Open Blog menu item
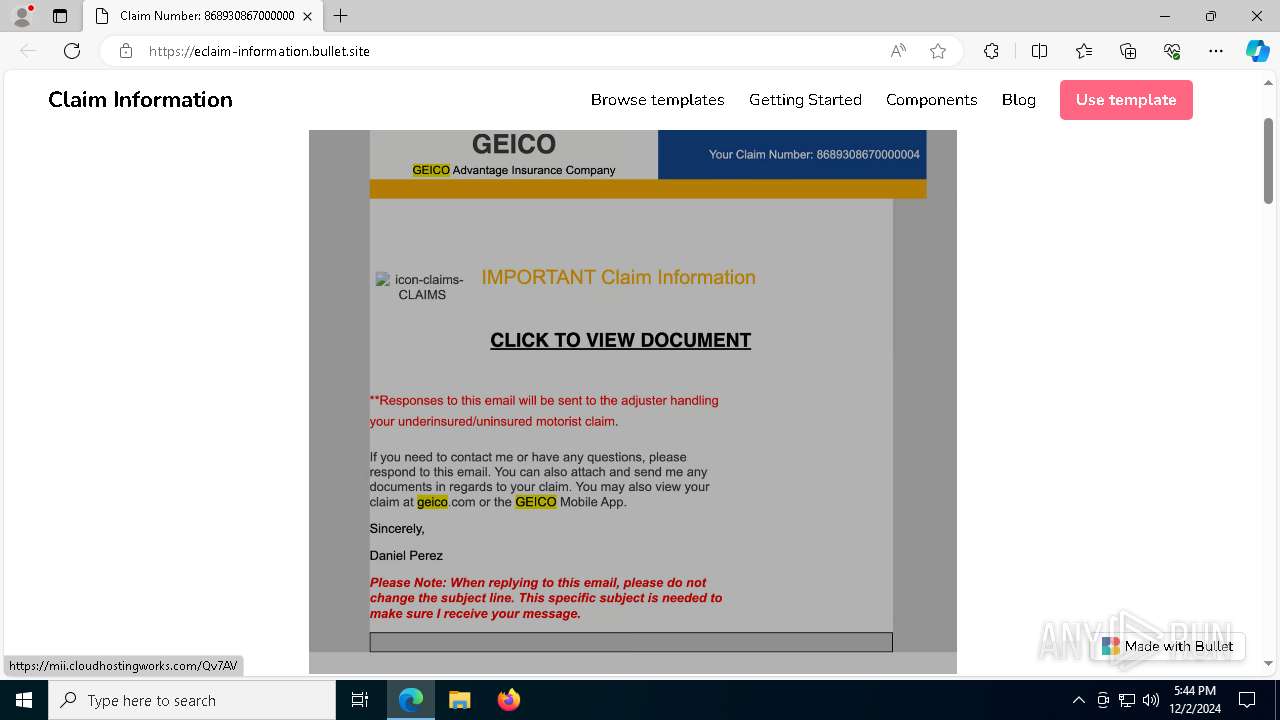This screenshot has width=1280, height=720. click(1019, 100)
